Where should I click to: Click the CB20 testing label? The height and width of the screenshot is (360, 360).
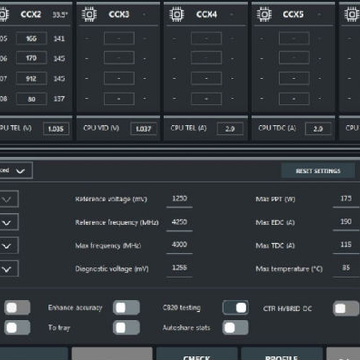(x=182, y=308)
